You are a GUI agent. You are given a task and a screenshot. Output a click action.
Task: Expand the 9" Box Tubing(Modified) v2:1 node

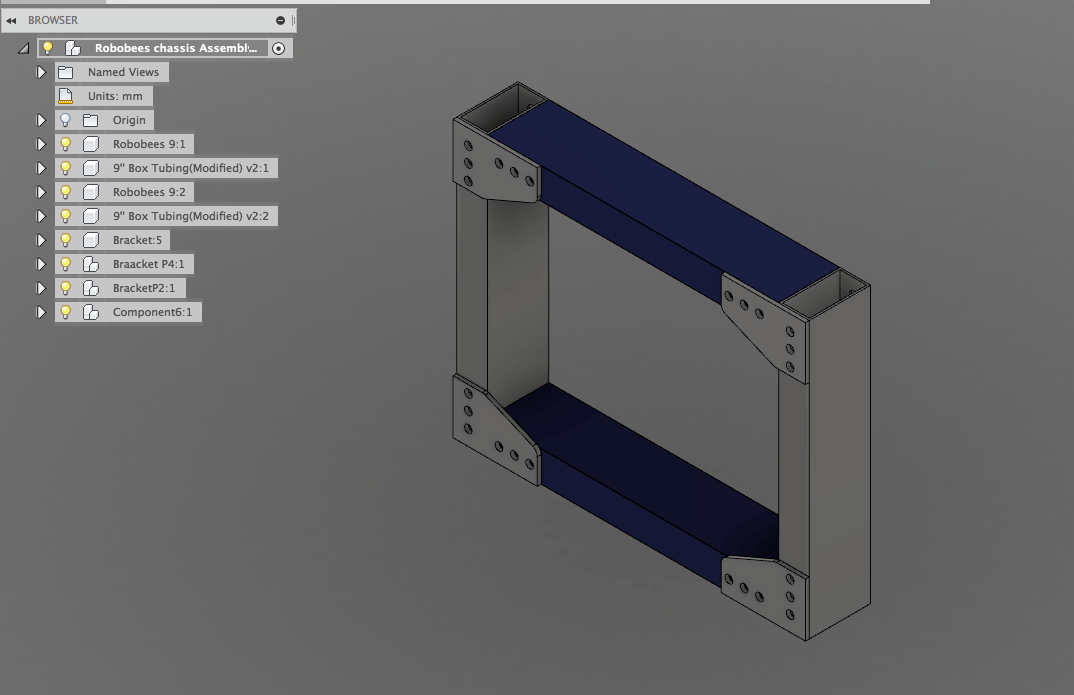[x=41, y=168]
